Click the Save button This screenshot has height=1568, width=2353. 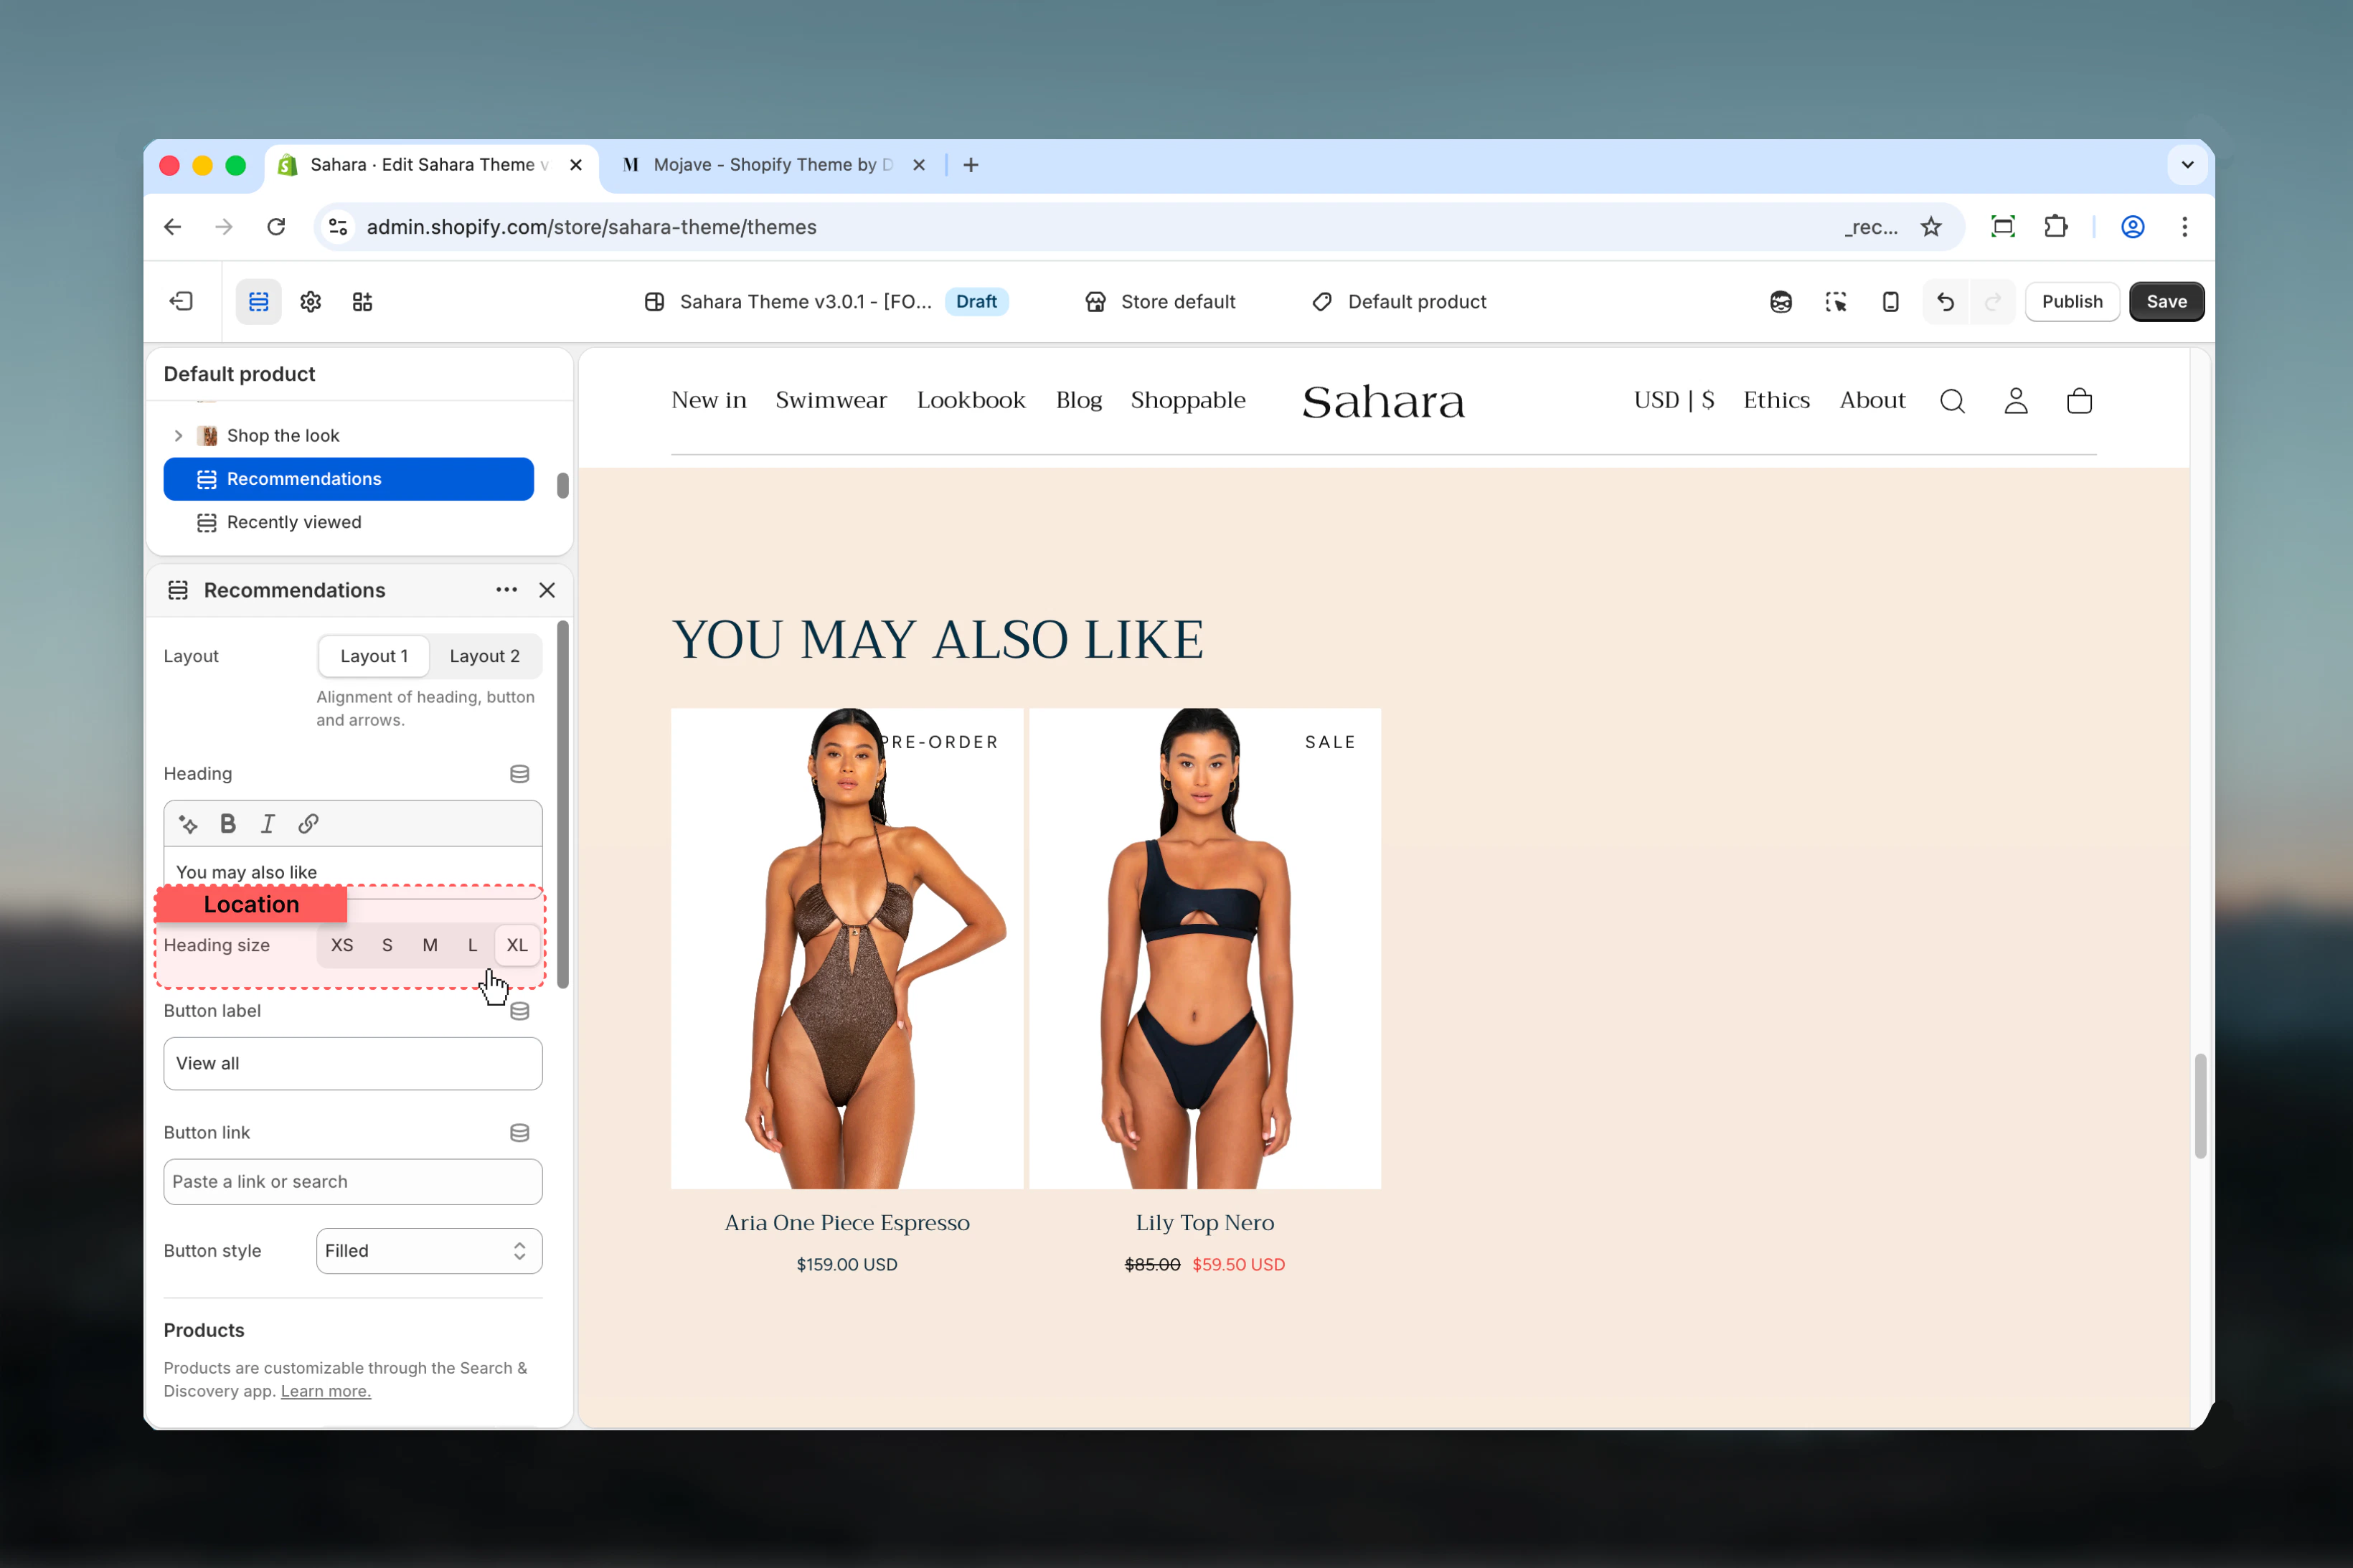(2166, 301)
